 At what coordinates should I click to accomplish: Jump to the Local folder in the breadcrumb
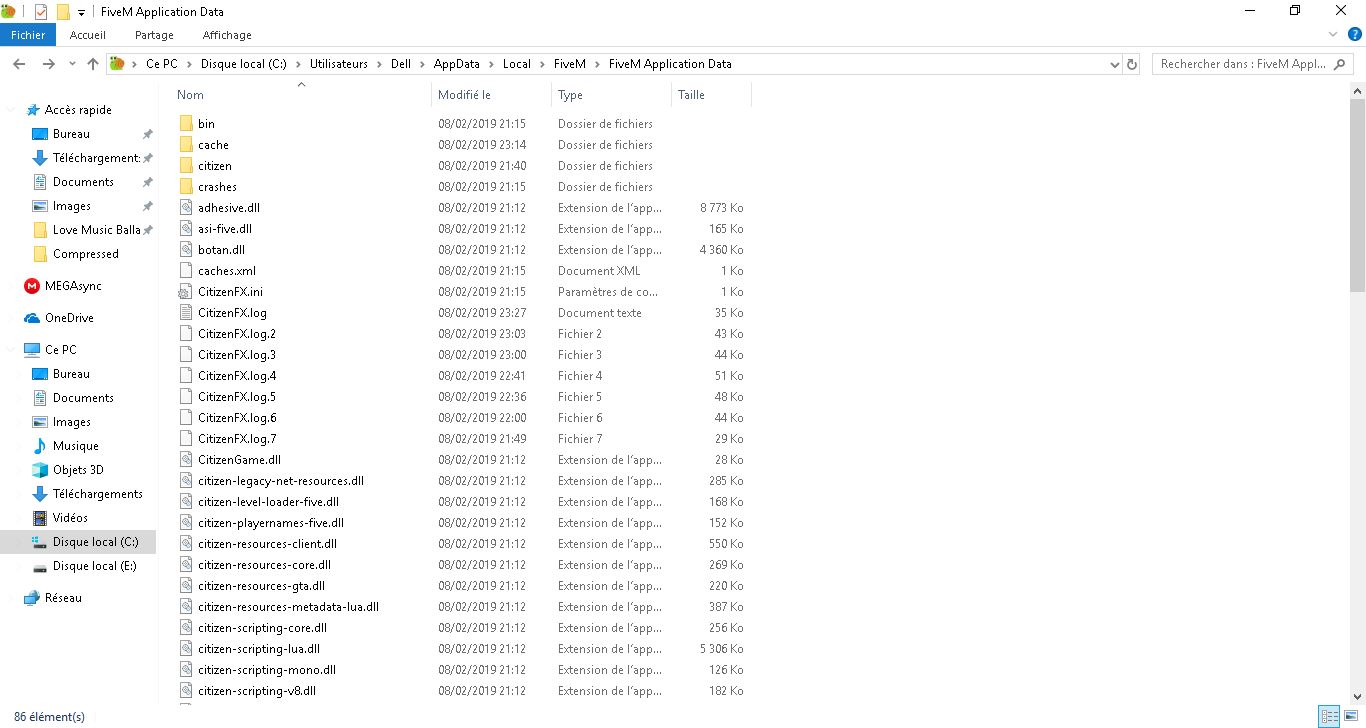[x=517, y=64]
